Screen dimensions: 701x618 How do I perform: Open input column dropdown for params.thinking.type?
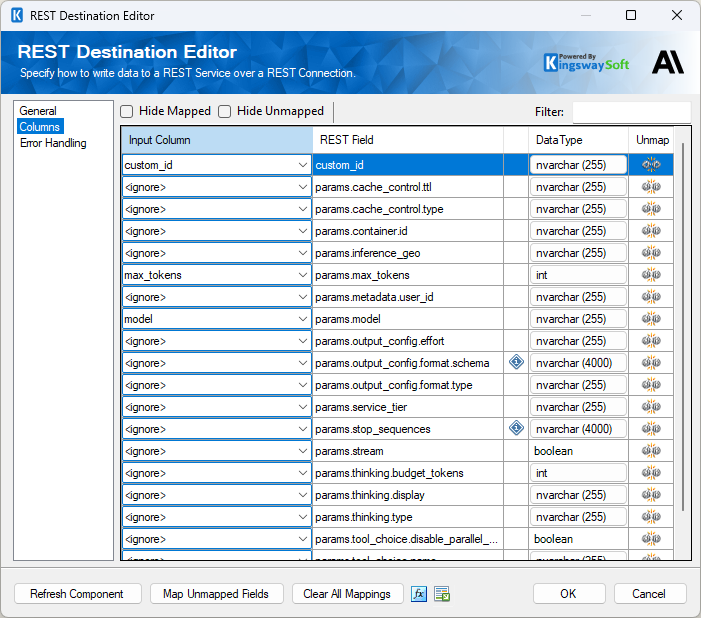[303, 517]
